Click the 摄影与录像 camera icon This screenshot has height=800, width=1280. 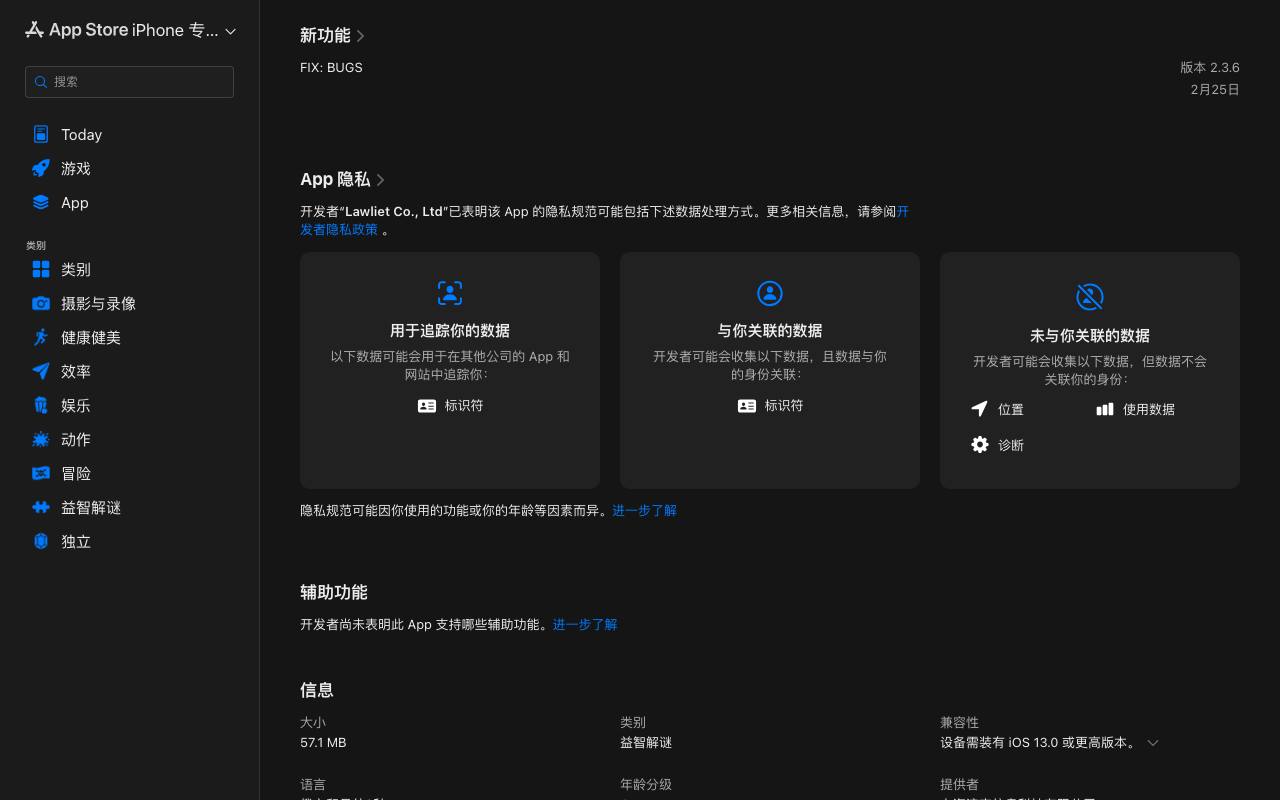[x=41, y=303]
